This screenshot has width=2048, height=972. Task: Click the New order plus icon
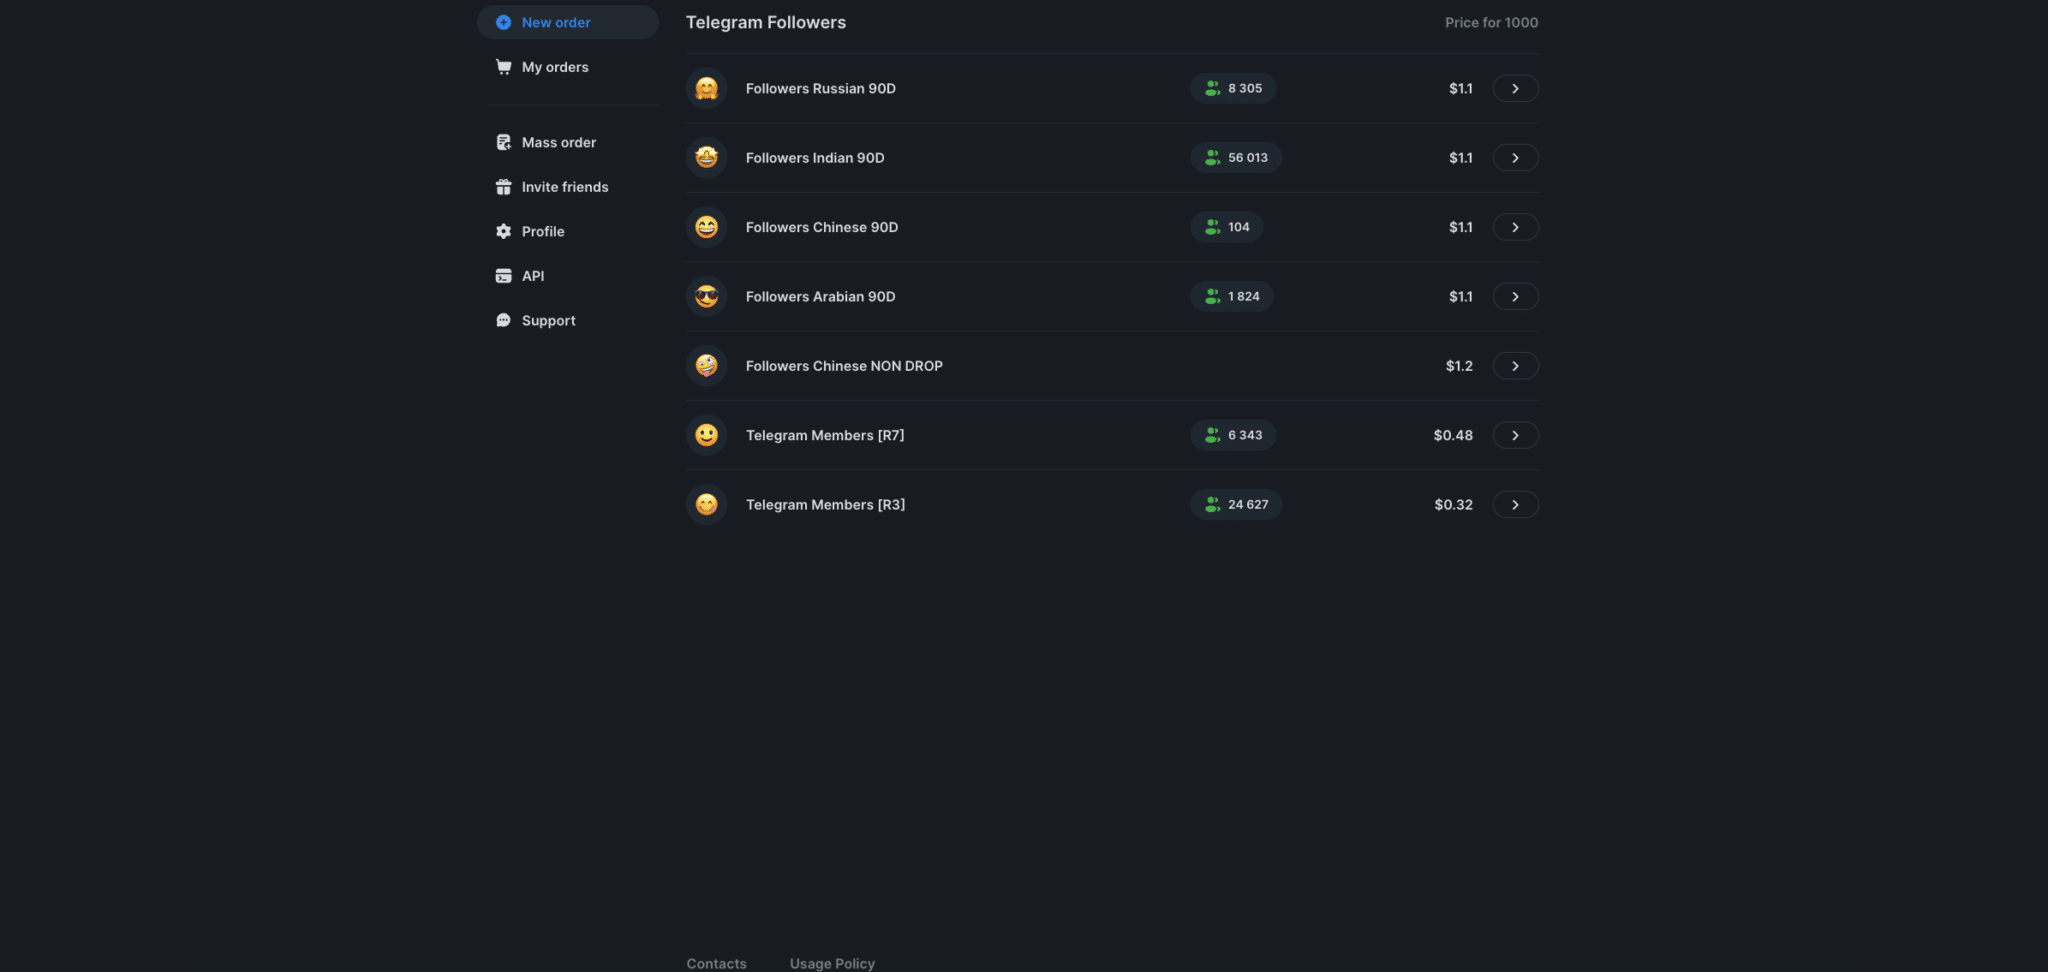tap(503, 22)
